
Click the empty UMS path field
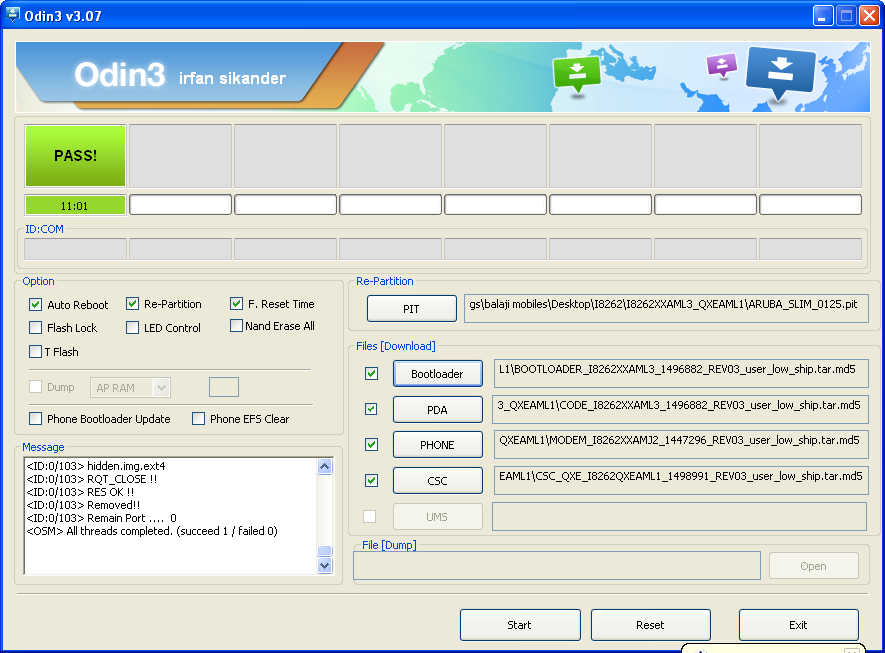(680, 516)
